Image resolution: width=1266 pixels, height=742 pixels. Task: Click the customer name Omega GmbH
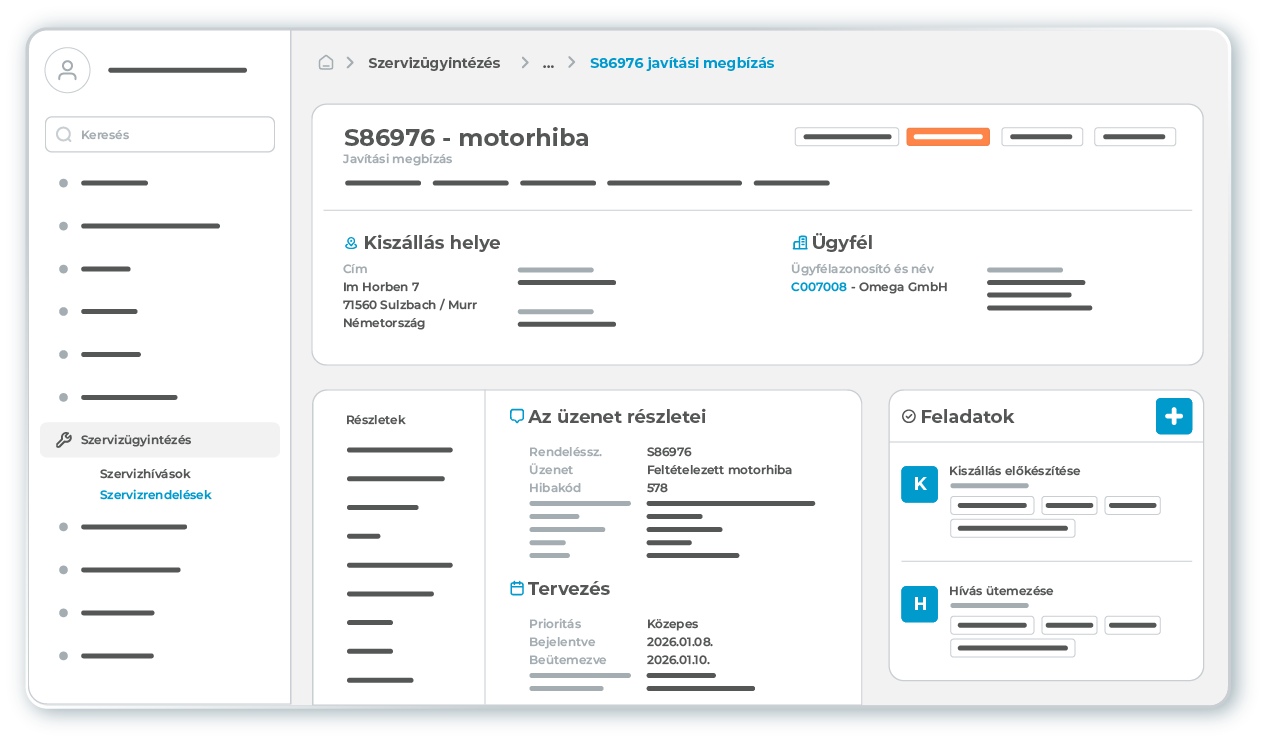903,287
